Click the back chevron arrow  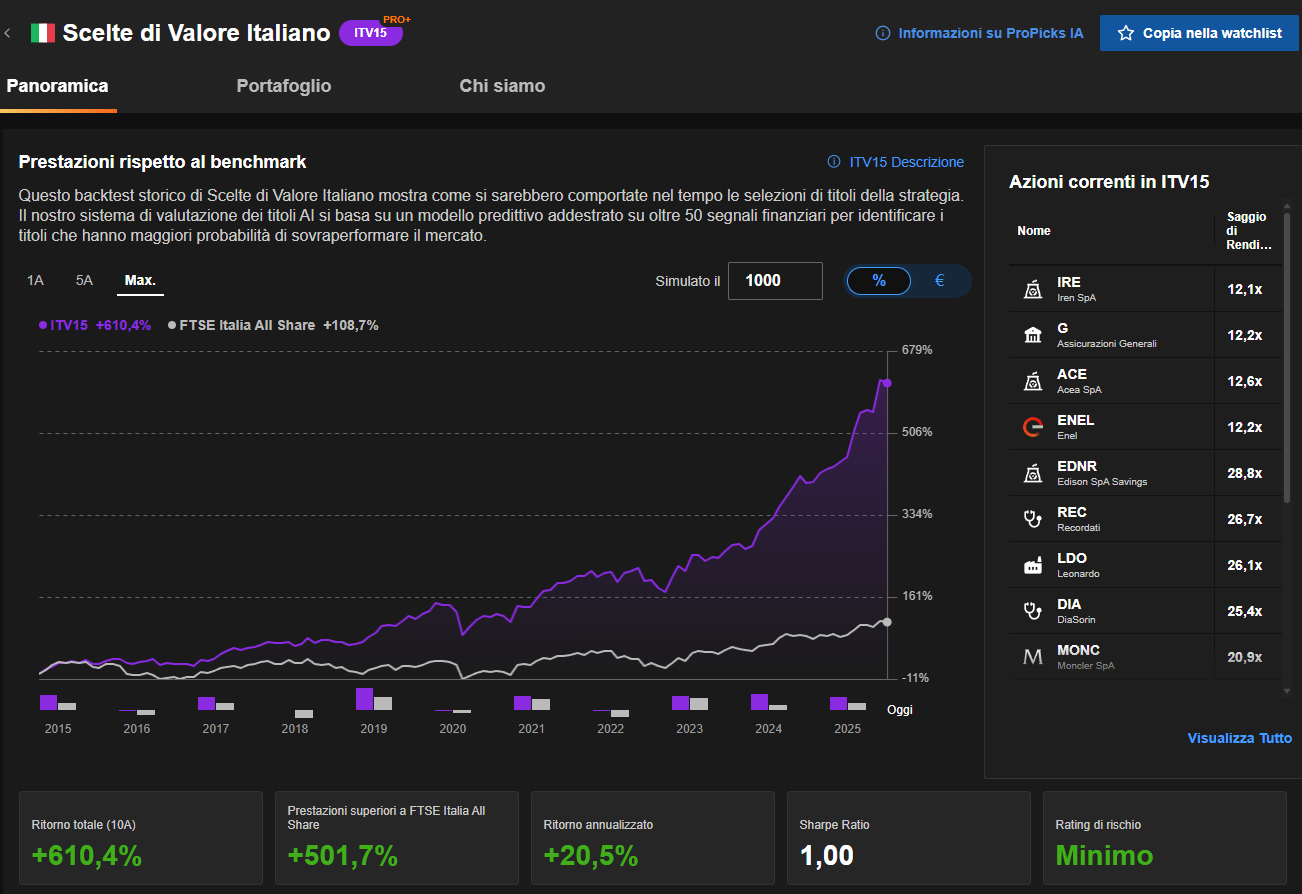coord(8,33)
